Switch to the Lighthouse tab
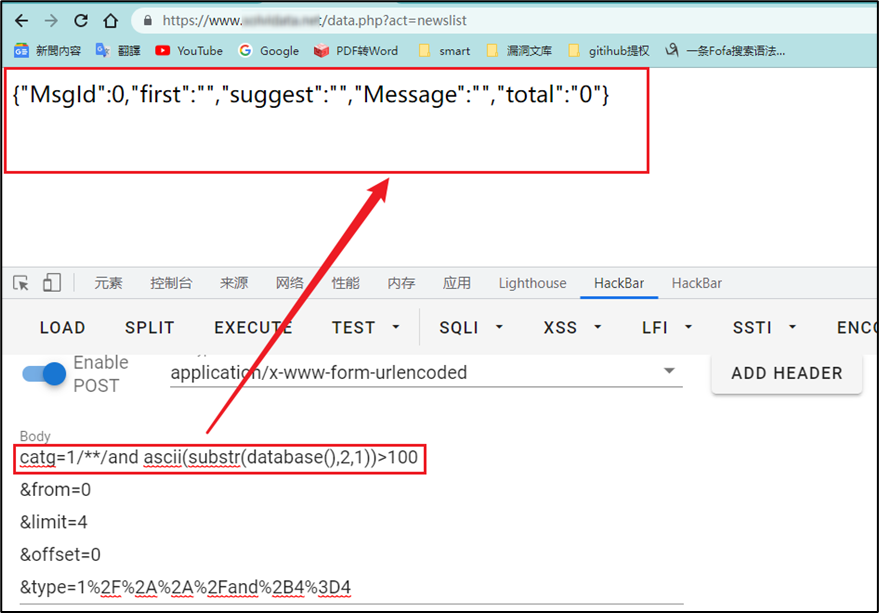Image resolution: width=879 pixels, height=613 pixels. [x=533, y=283]
